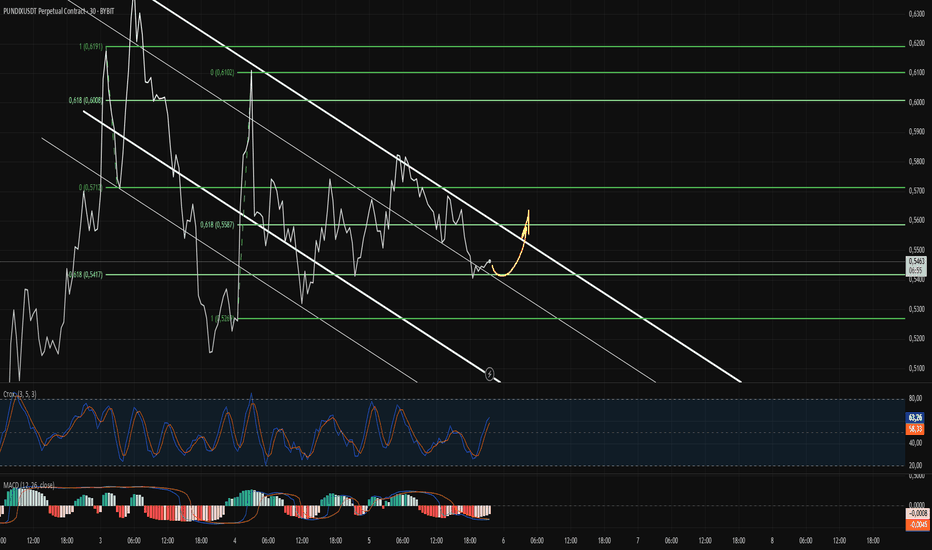Click the stochastic value 63,26
This screenshot has height=550, width=932.
pyautogui.click(x=915, y=418)
